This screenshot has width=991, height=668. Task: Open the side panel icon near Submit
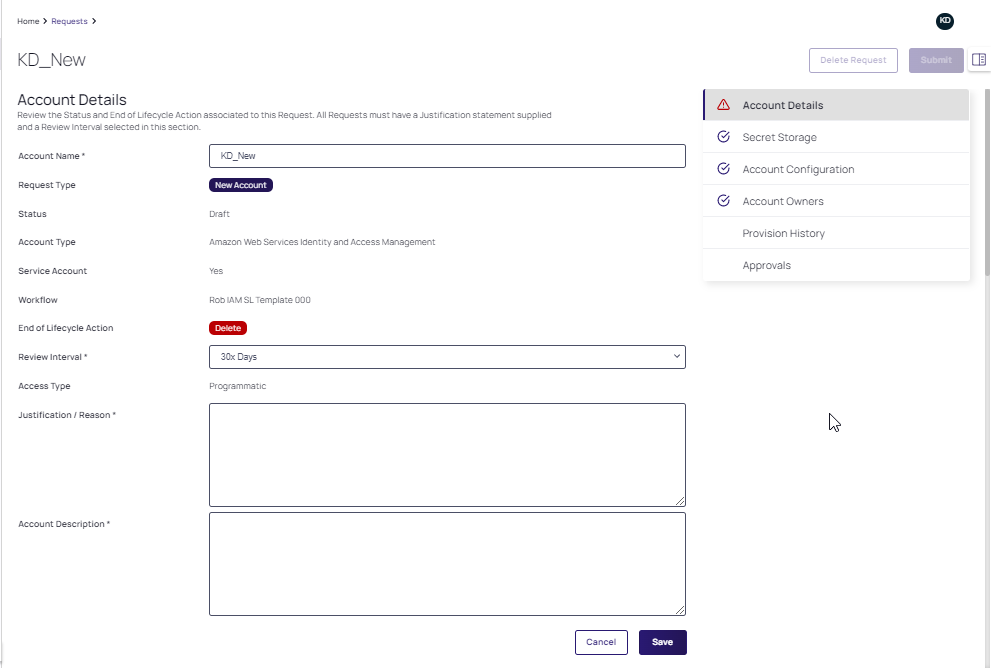tap(981, 60)
